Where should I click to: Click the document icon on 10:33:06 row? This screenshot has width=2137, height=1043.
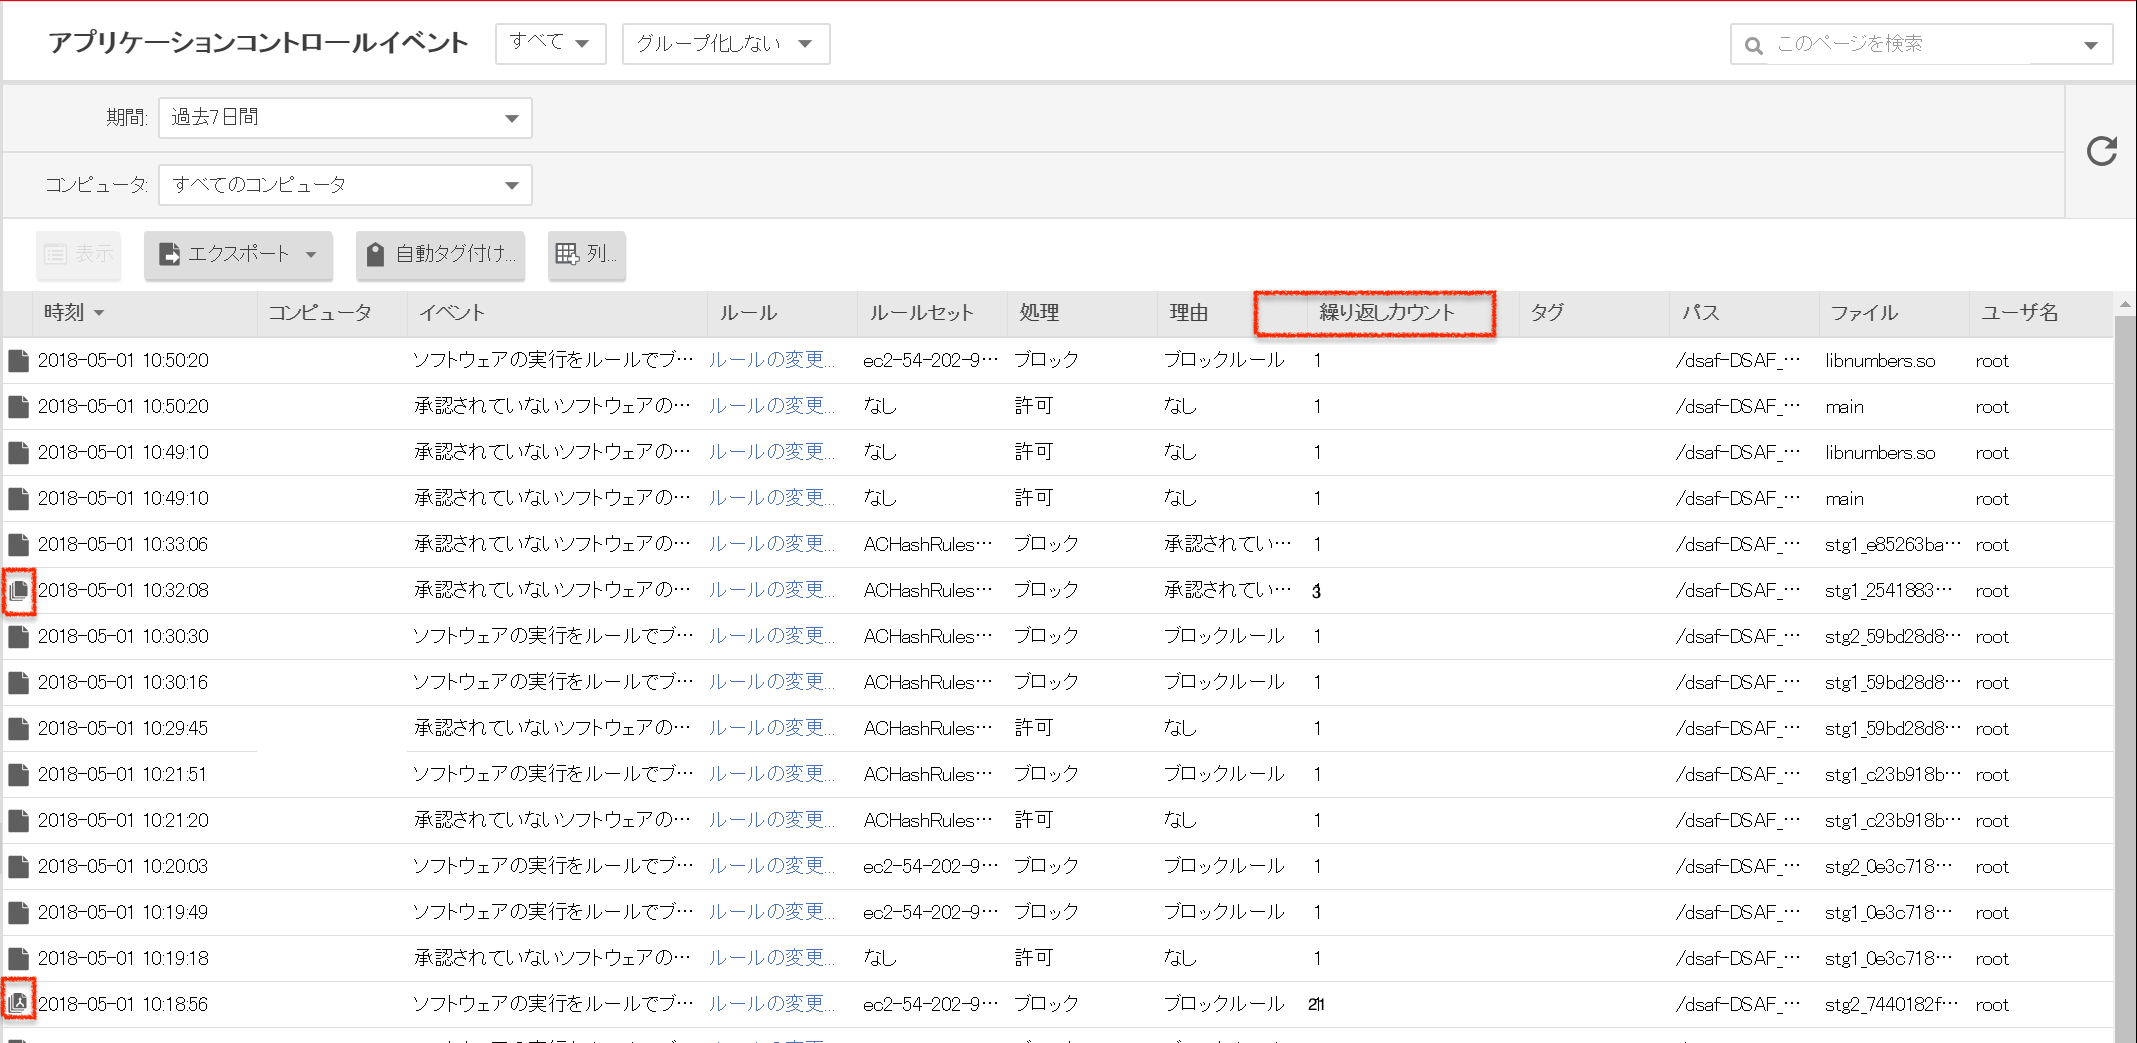tap(18, 545)
